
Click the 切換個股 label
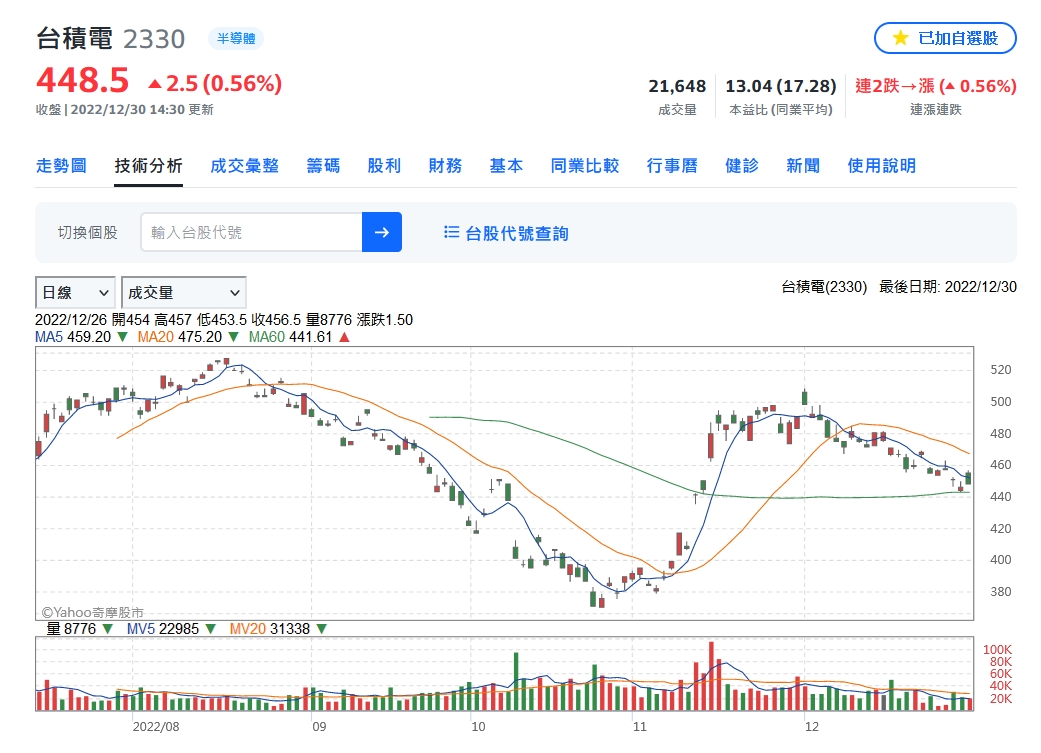[x=88, y=232]
